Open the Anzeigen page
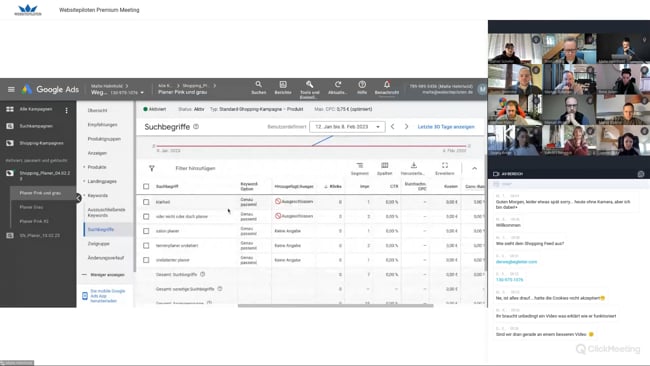This screenshot has height=366, width=650. (x=97, y=153)
